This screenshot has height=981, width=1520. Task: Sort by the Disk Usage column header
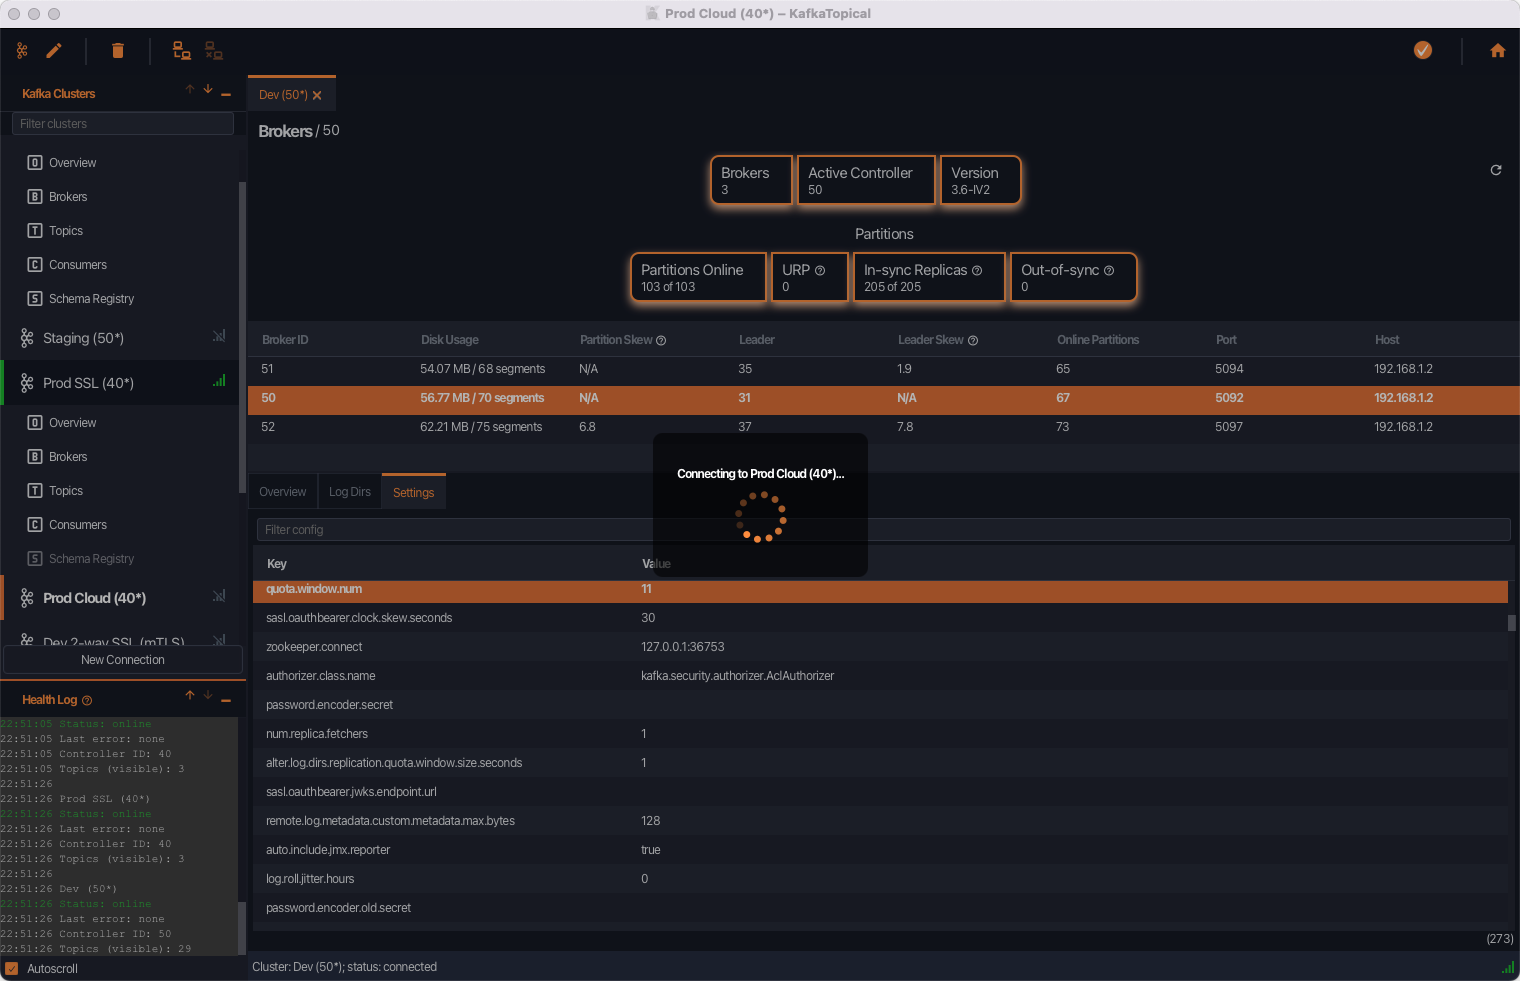(x=449, y=340)
